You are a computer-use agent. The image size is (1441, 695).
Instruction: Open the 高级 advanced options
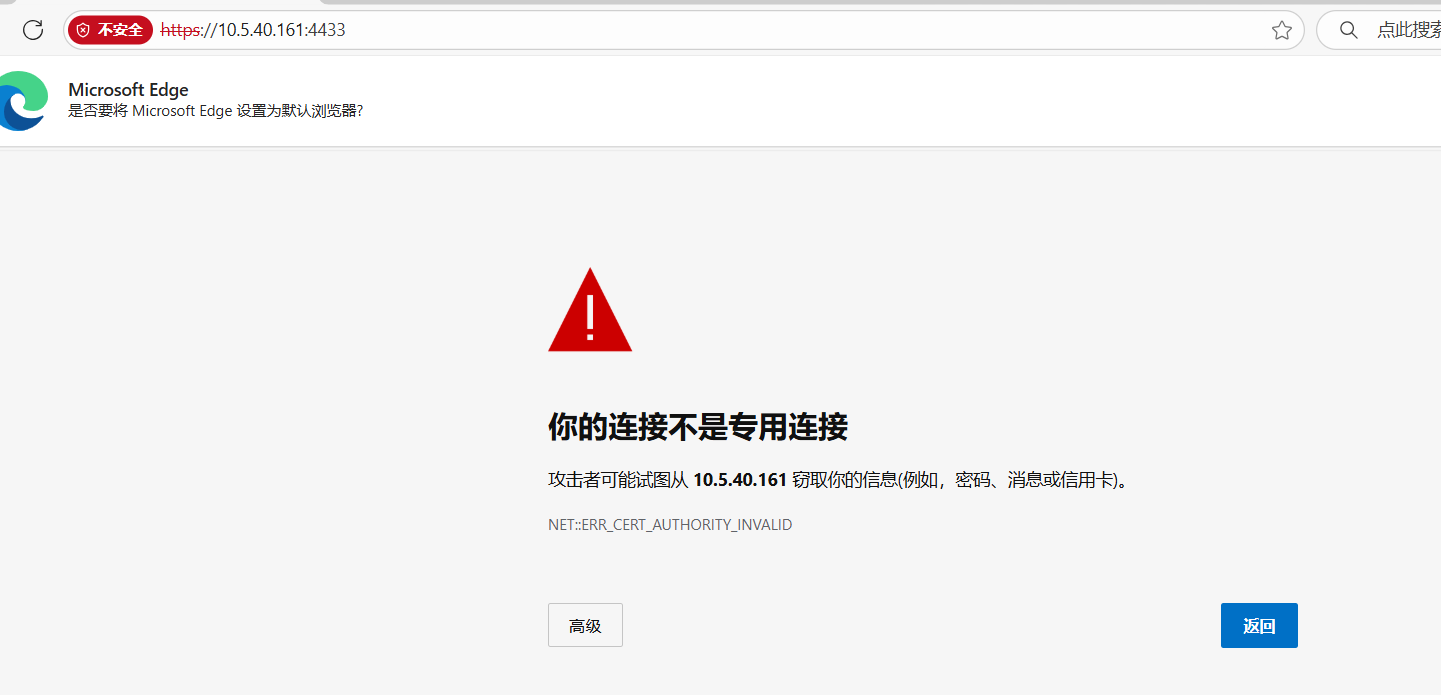click(x=585, y=625)
